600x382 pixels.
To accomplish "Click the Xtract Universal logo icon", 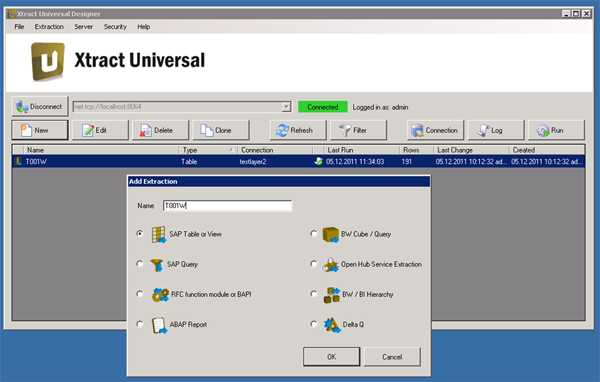I will pyautogui.click(x=47, y=61).
